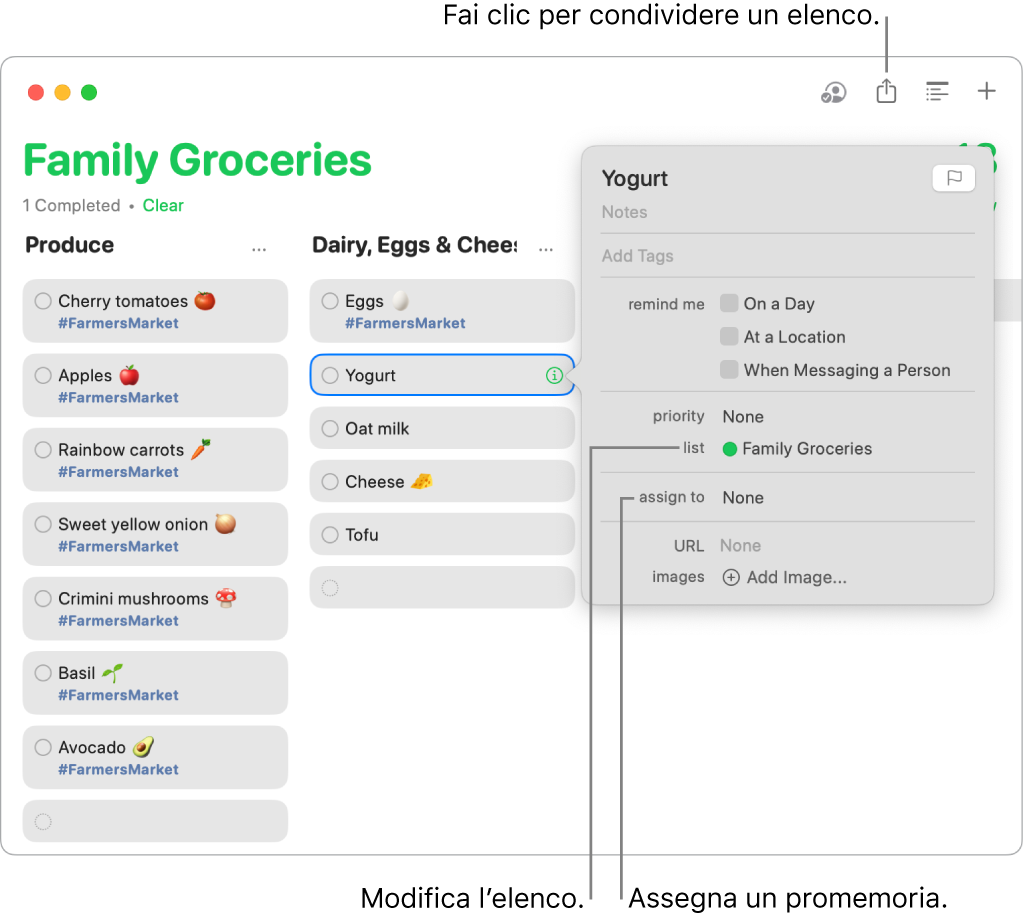Screen dimensions: 1027x920
Task: Open the info button next to Yogurt
Action: (554, 375)
